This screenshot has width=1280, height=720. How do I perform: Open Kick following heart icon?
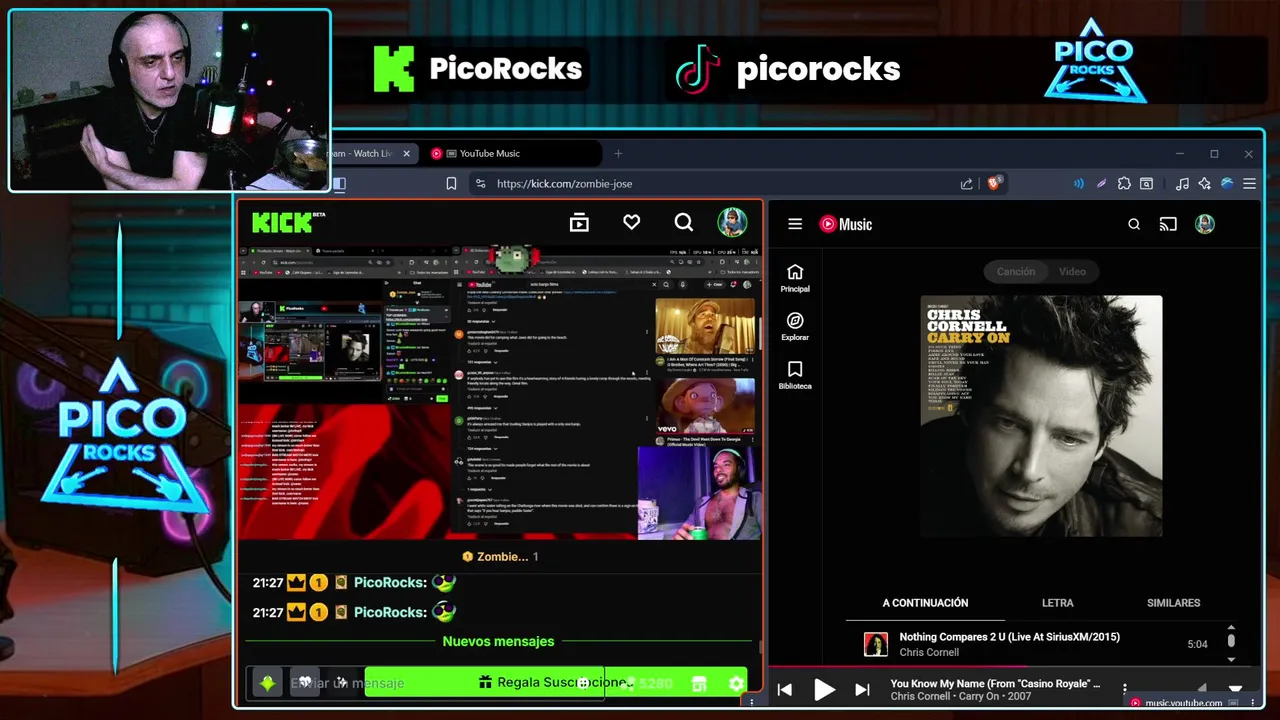point(631,222)
